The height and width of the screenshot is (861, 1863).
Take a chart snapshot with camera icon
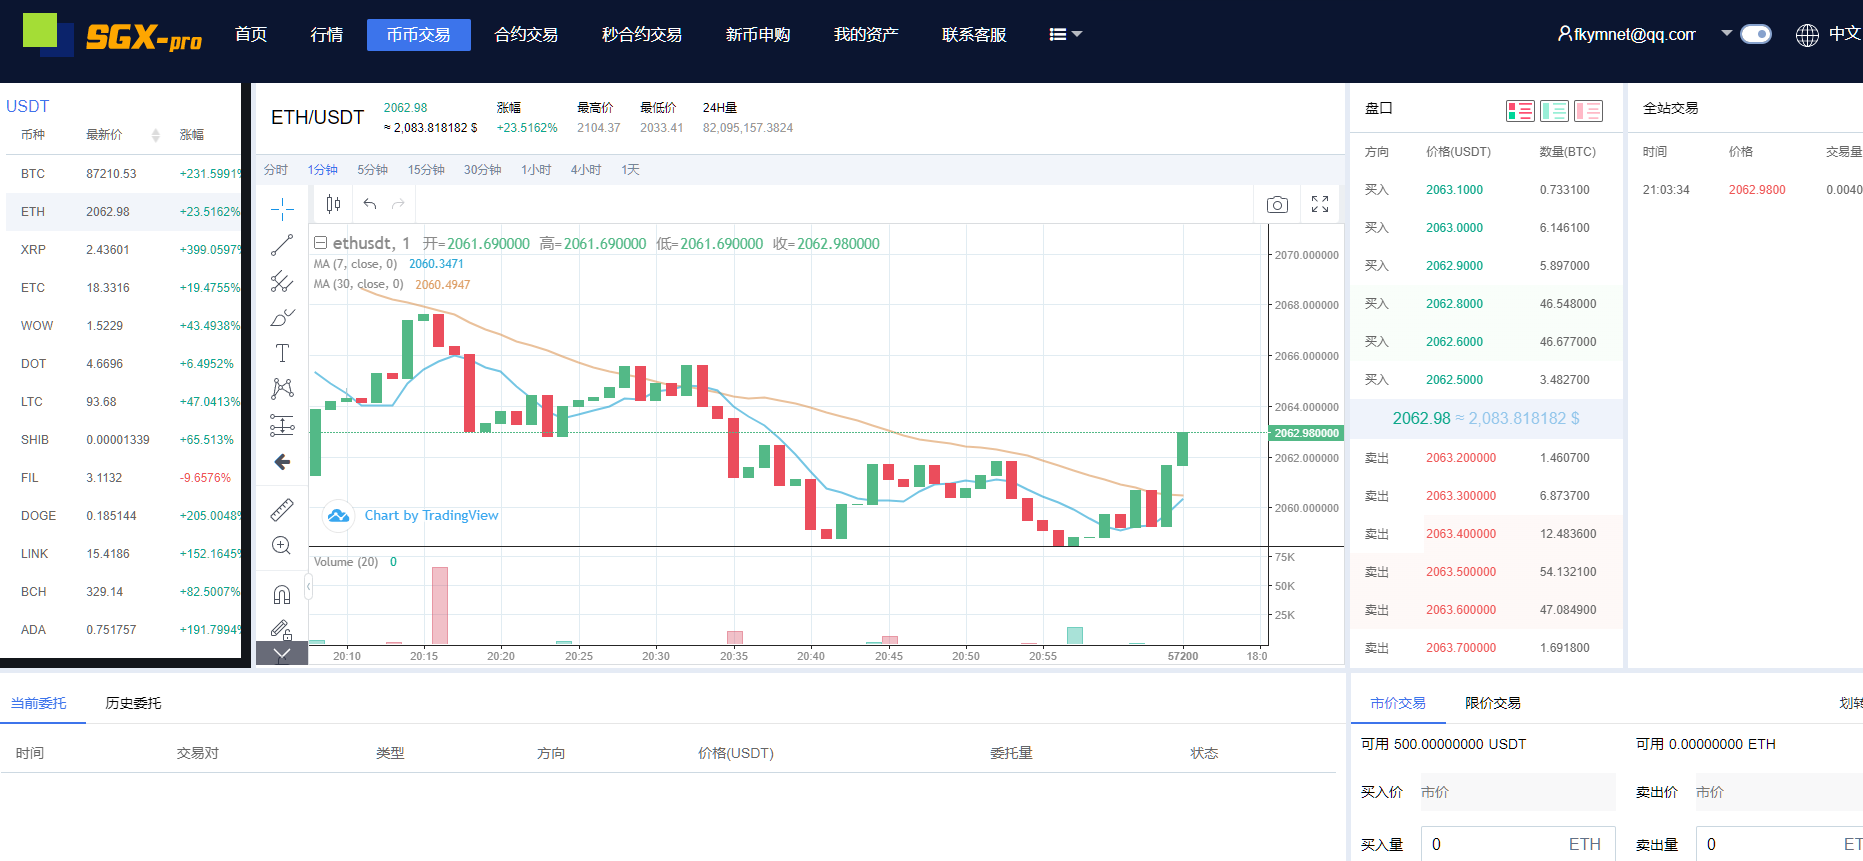pyautogui.click(x=1277, y=205)
